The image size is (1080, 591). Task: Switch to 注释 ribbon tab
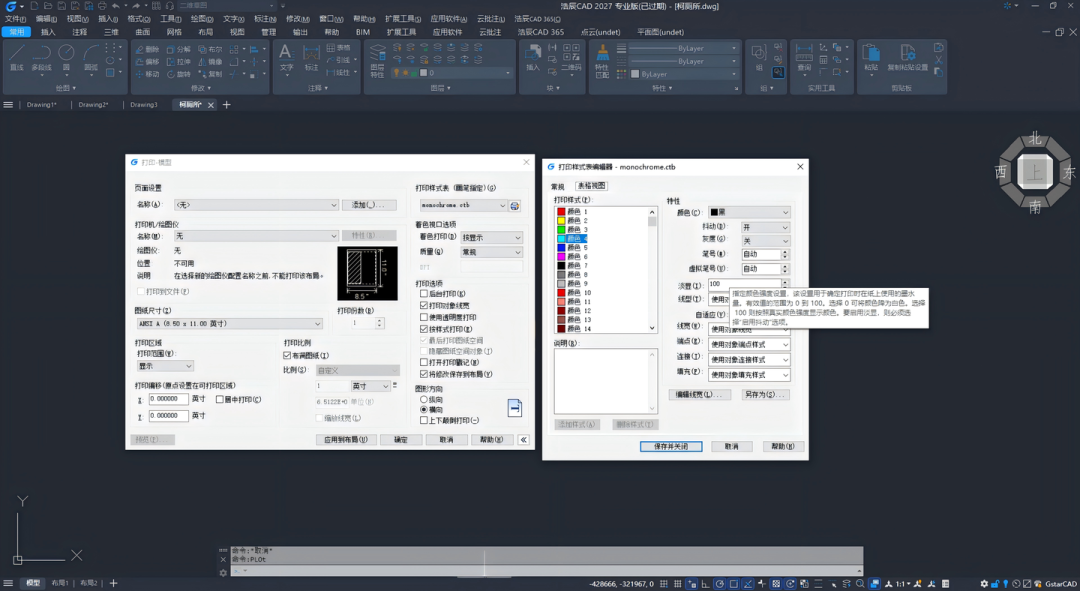click(x=80, y=32)
